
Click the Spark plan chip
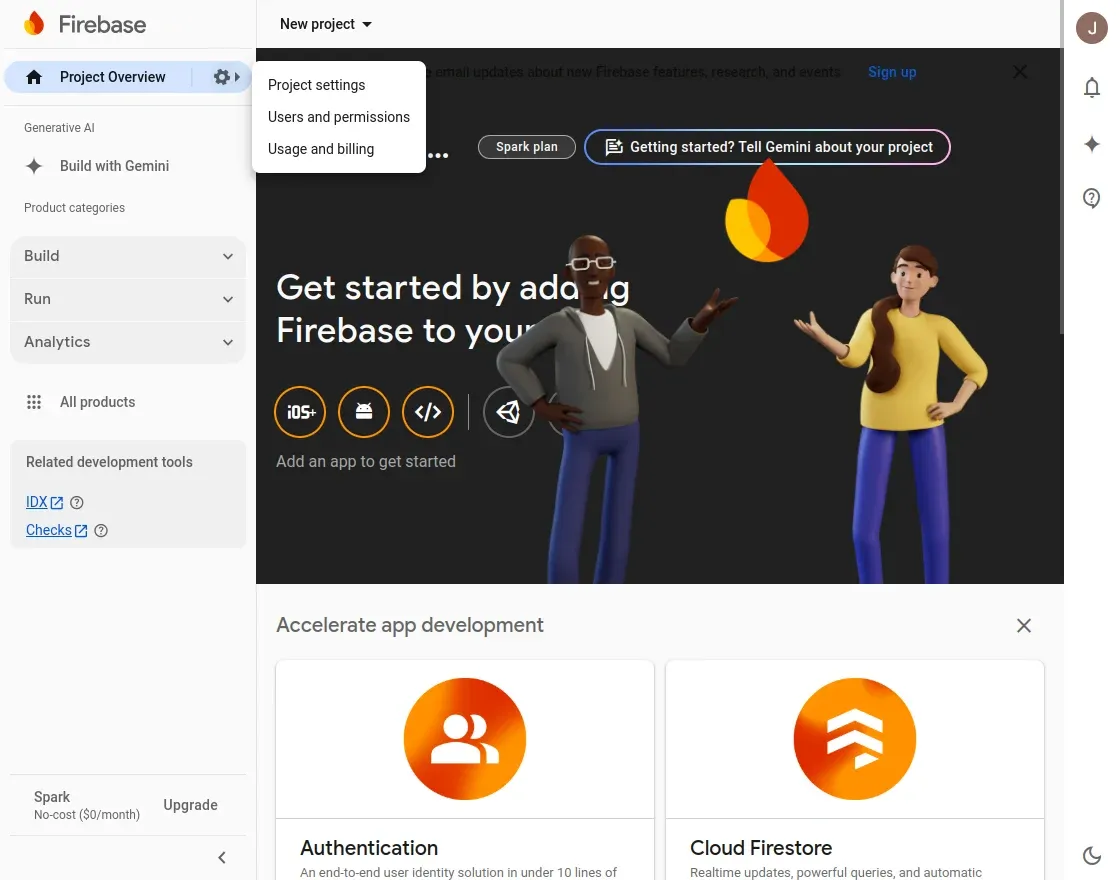(x=526, y=147)
